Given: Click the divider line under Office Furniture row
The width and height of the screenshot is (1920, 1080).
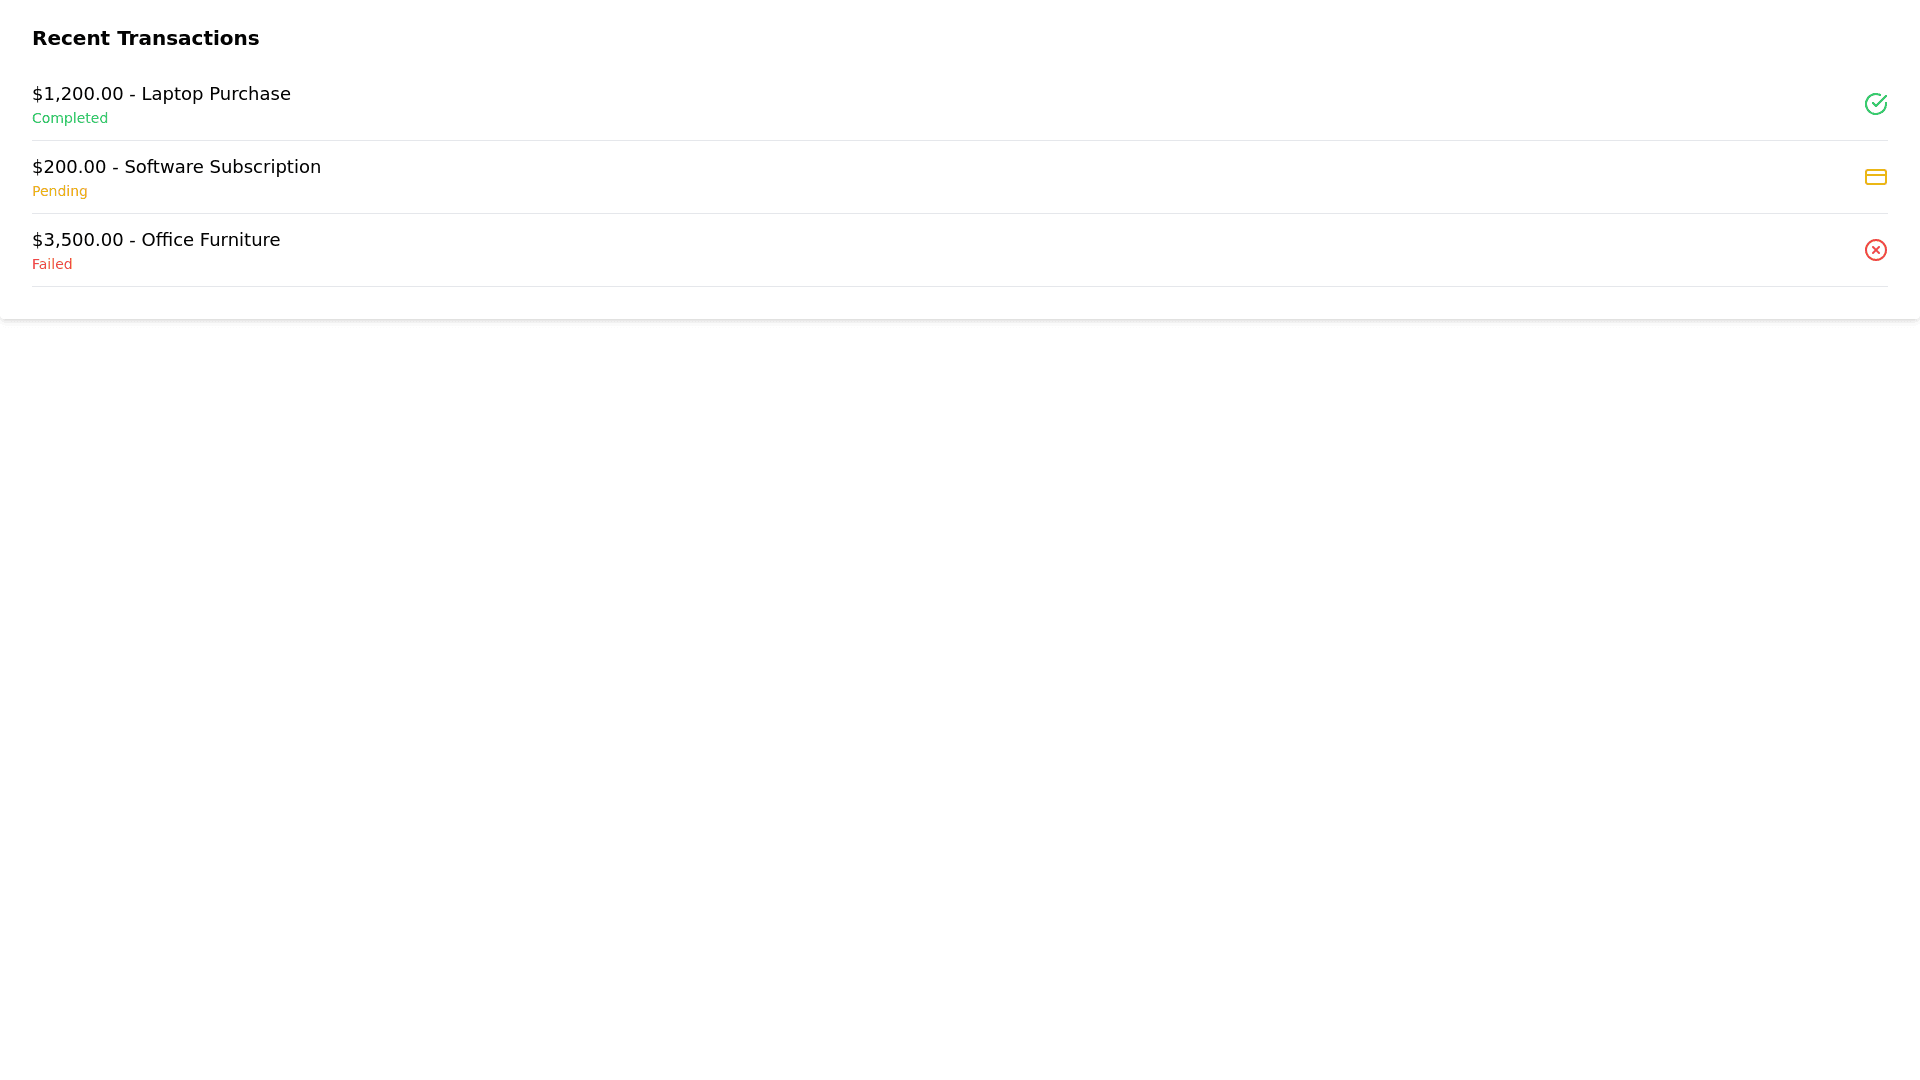Looking at the screenshot, I should coord(960,286).
